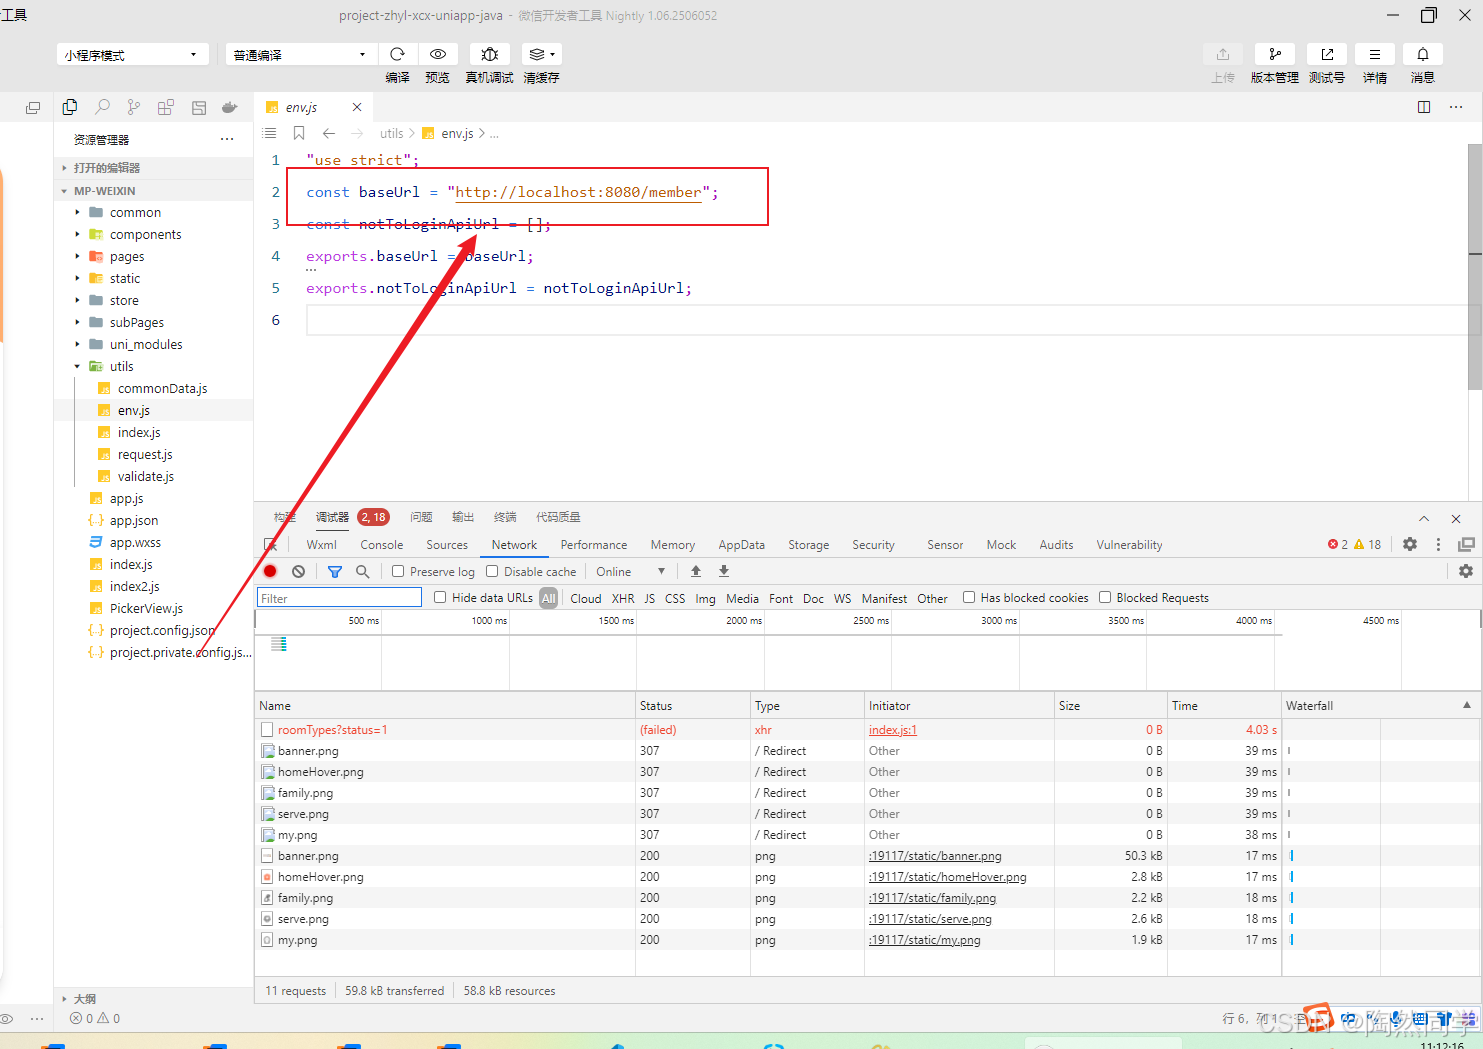Stop recording network log (red record button)
Image resolution: width=1483 pixels, height=1049 pixels.
tap(269, 571)
